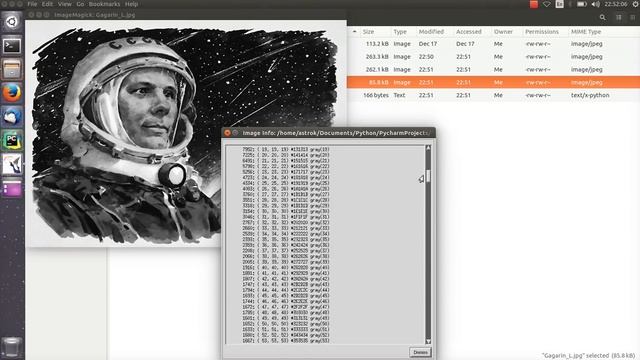The image size is (640, 360).
Task: Open the View menu
Action: click(64, 4)
